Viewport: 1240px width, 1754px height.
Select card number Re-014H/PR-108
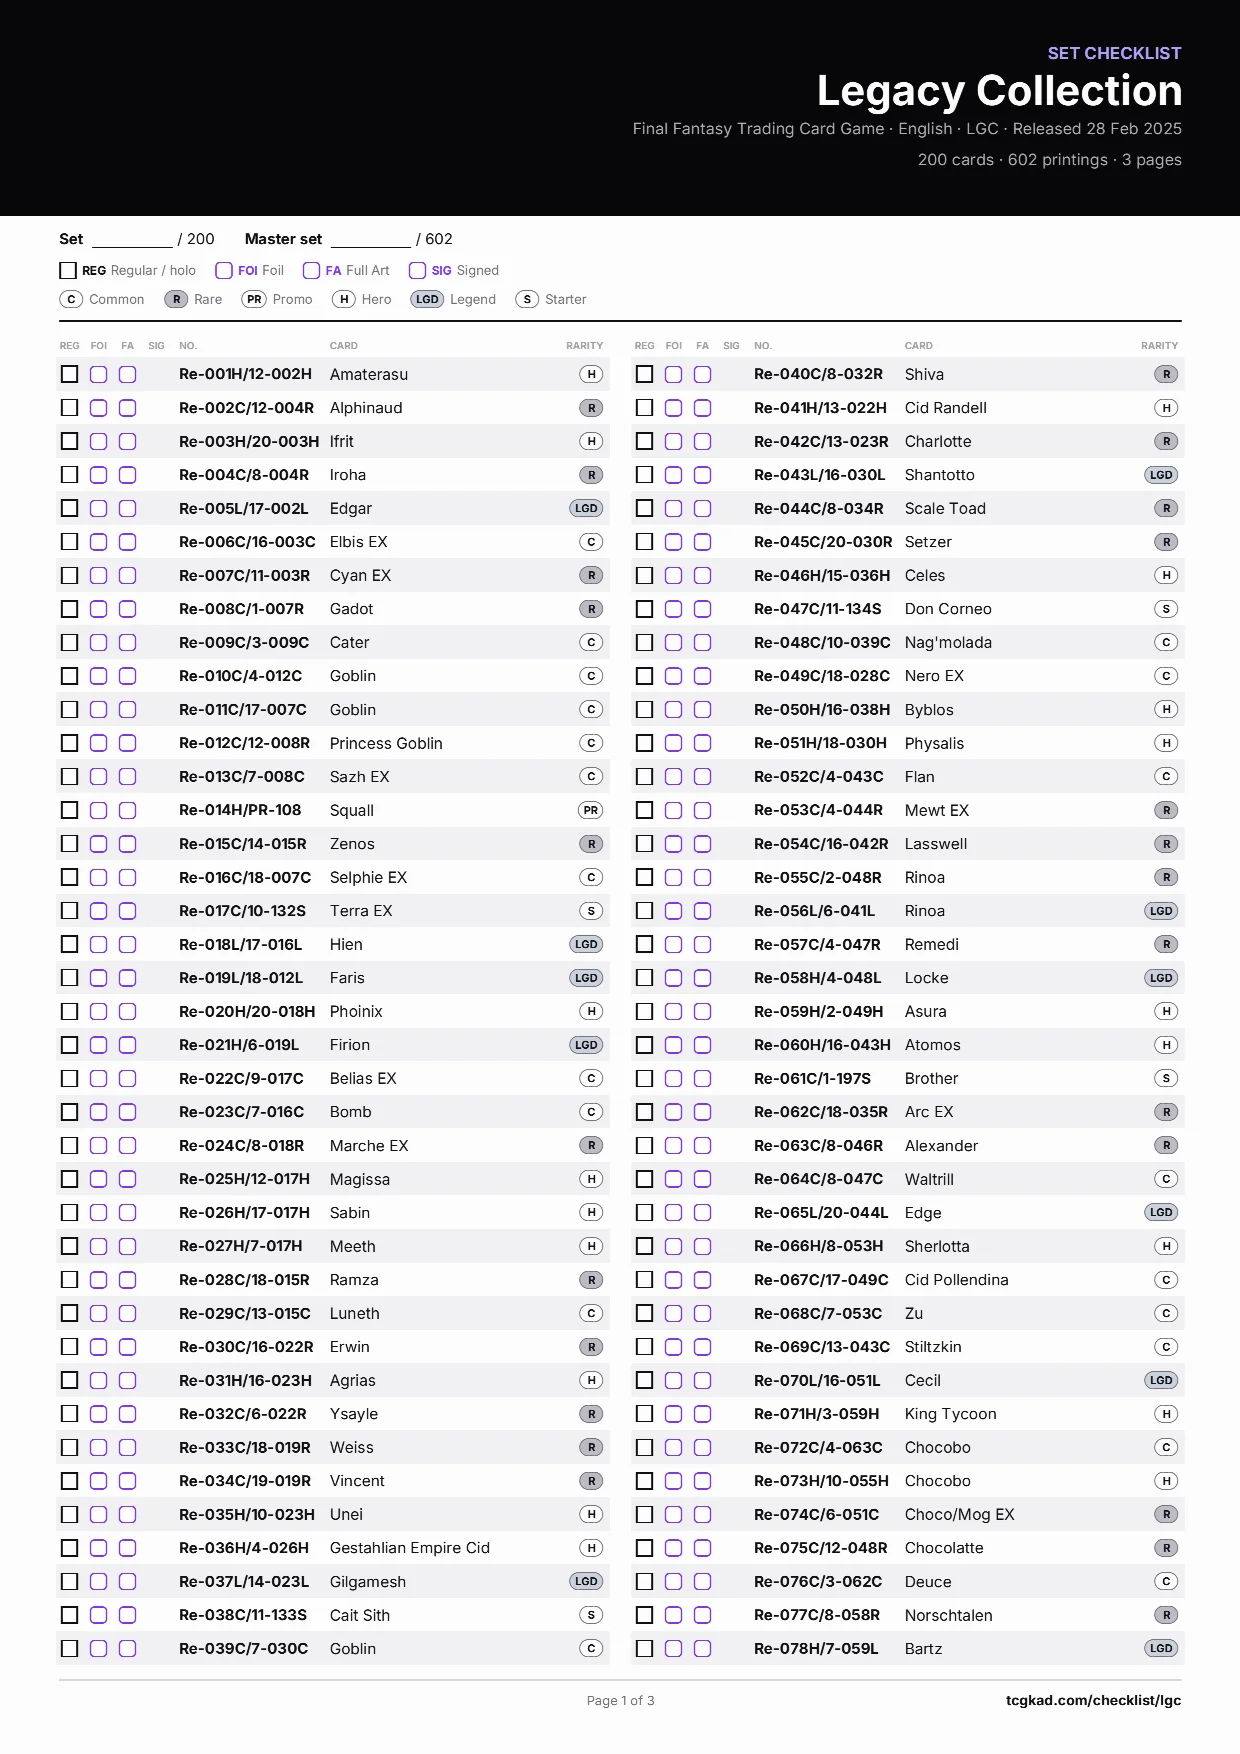point(240,810)
